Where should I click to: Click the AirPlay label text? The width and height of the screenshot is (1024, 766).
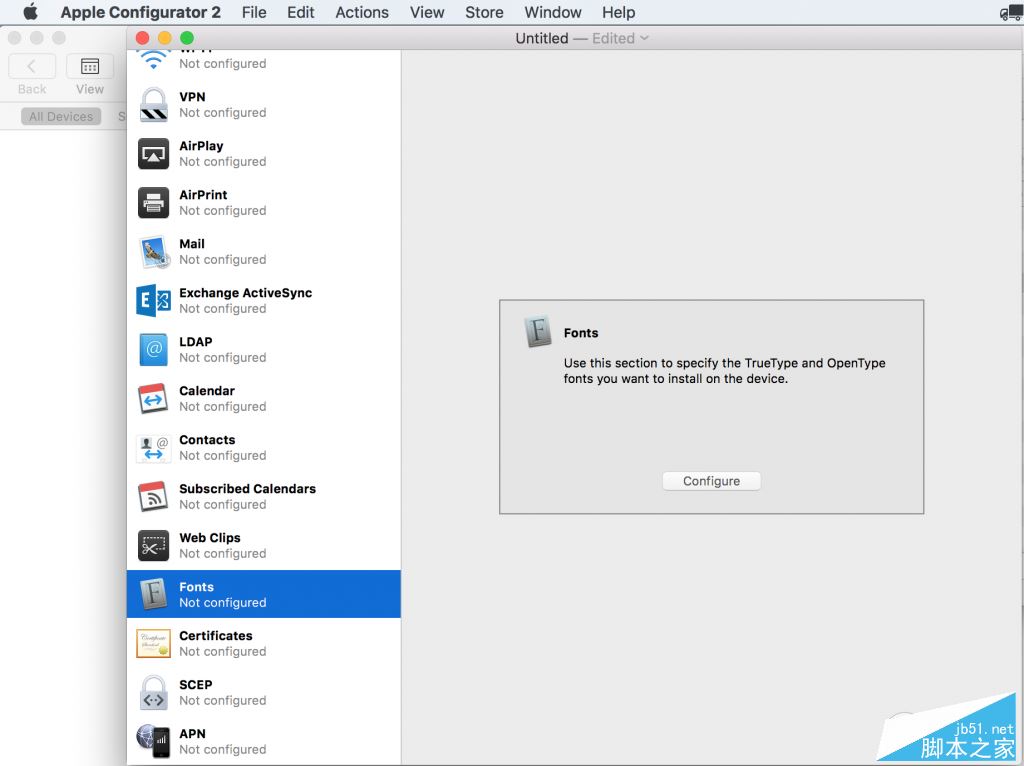coord(201,146)
